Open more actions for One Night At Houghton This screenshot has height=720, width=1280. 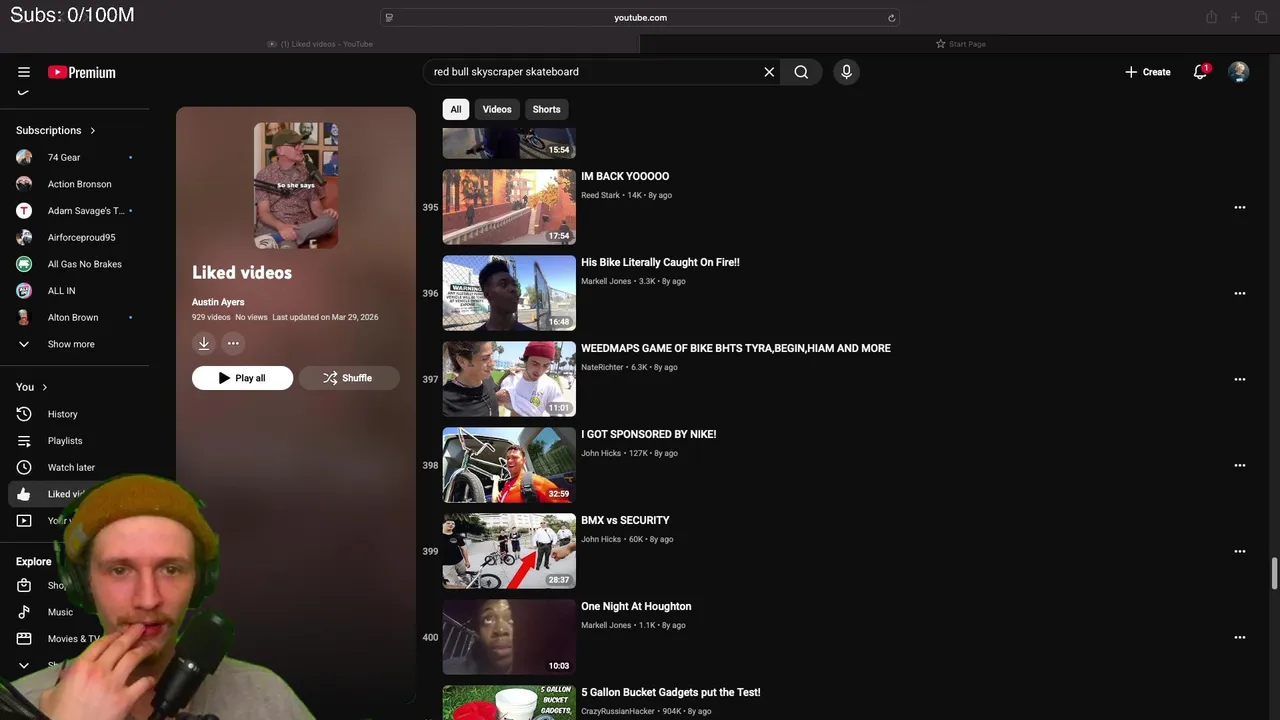(x=1240, y=637)
